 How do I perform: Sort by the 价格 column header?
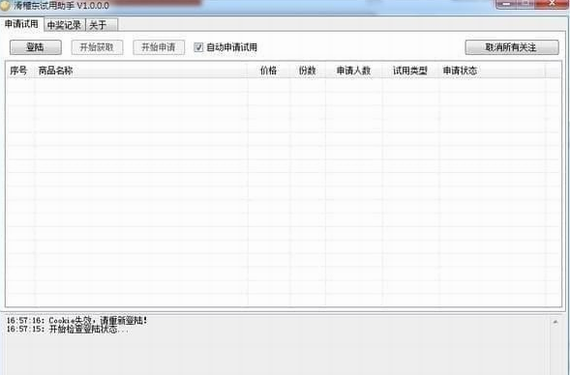(x=269, y=70)
